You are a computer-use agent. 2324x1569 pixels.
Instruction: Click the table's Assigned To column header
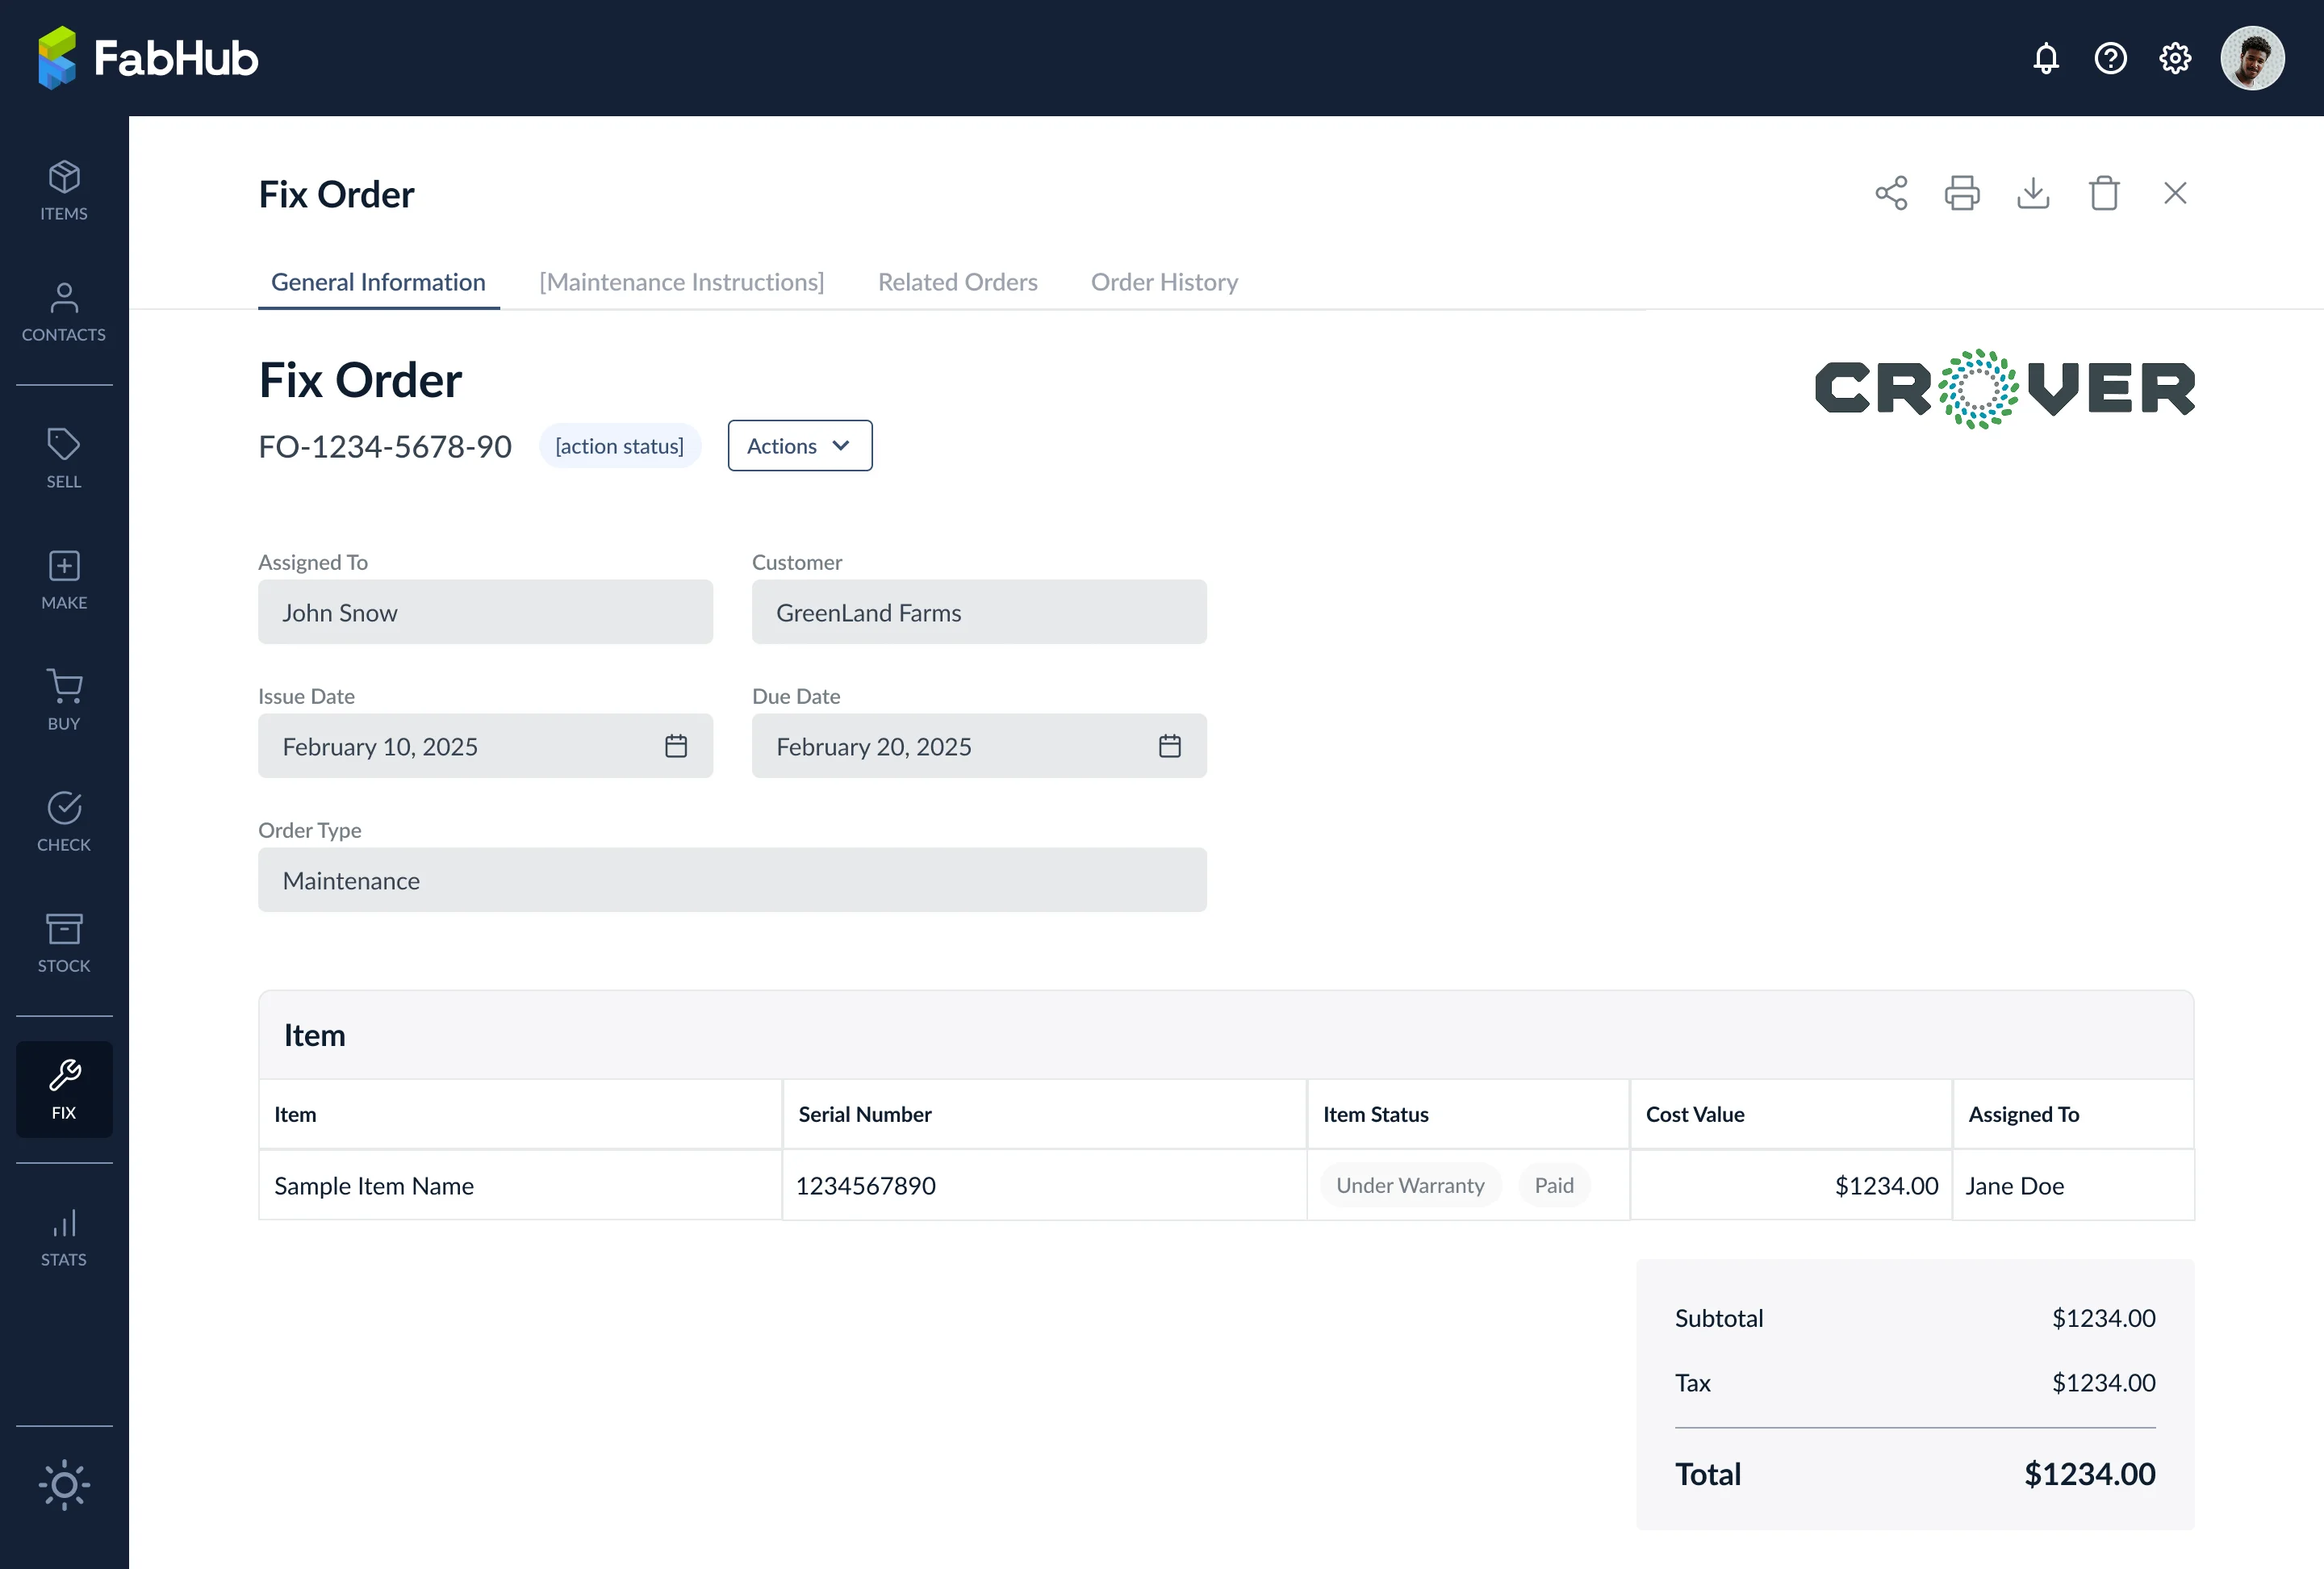(2073, 1114)
